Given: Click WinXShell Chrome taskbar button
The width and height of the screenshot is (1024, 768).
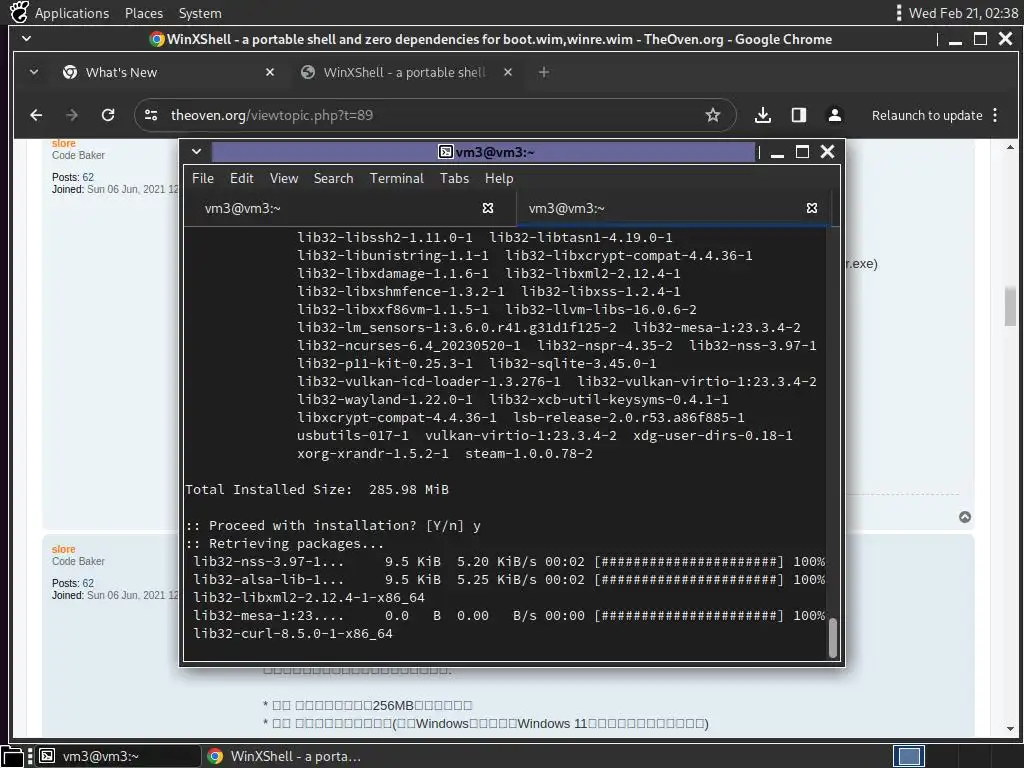Looking at the screenshot, I should coord(284,756).
